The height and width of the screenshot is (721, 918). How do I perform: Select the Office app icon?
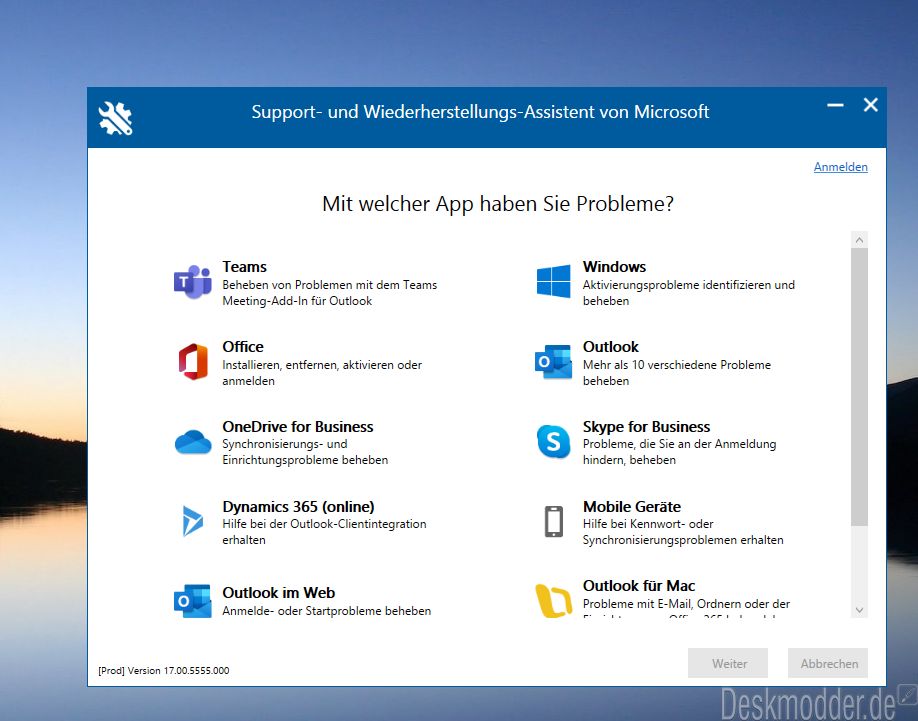point(193,362)
